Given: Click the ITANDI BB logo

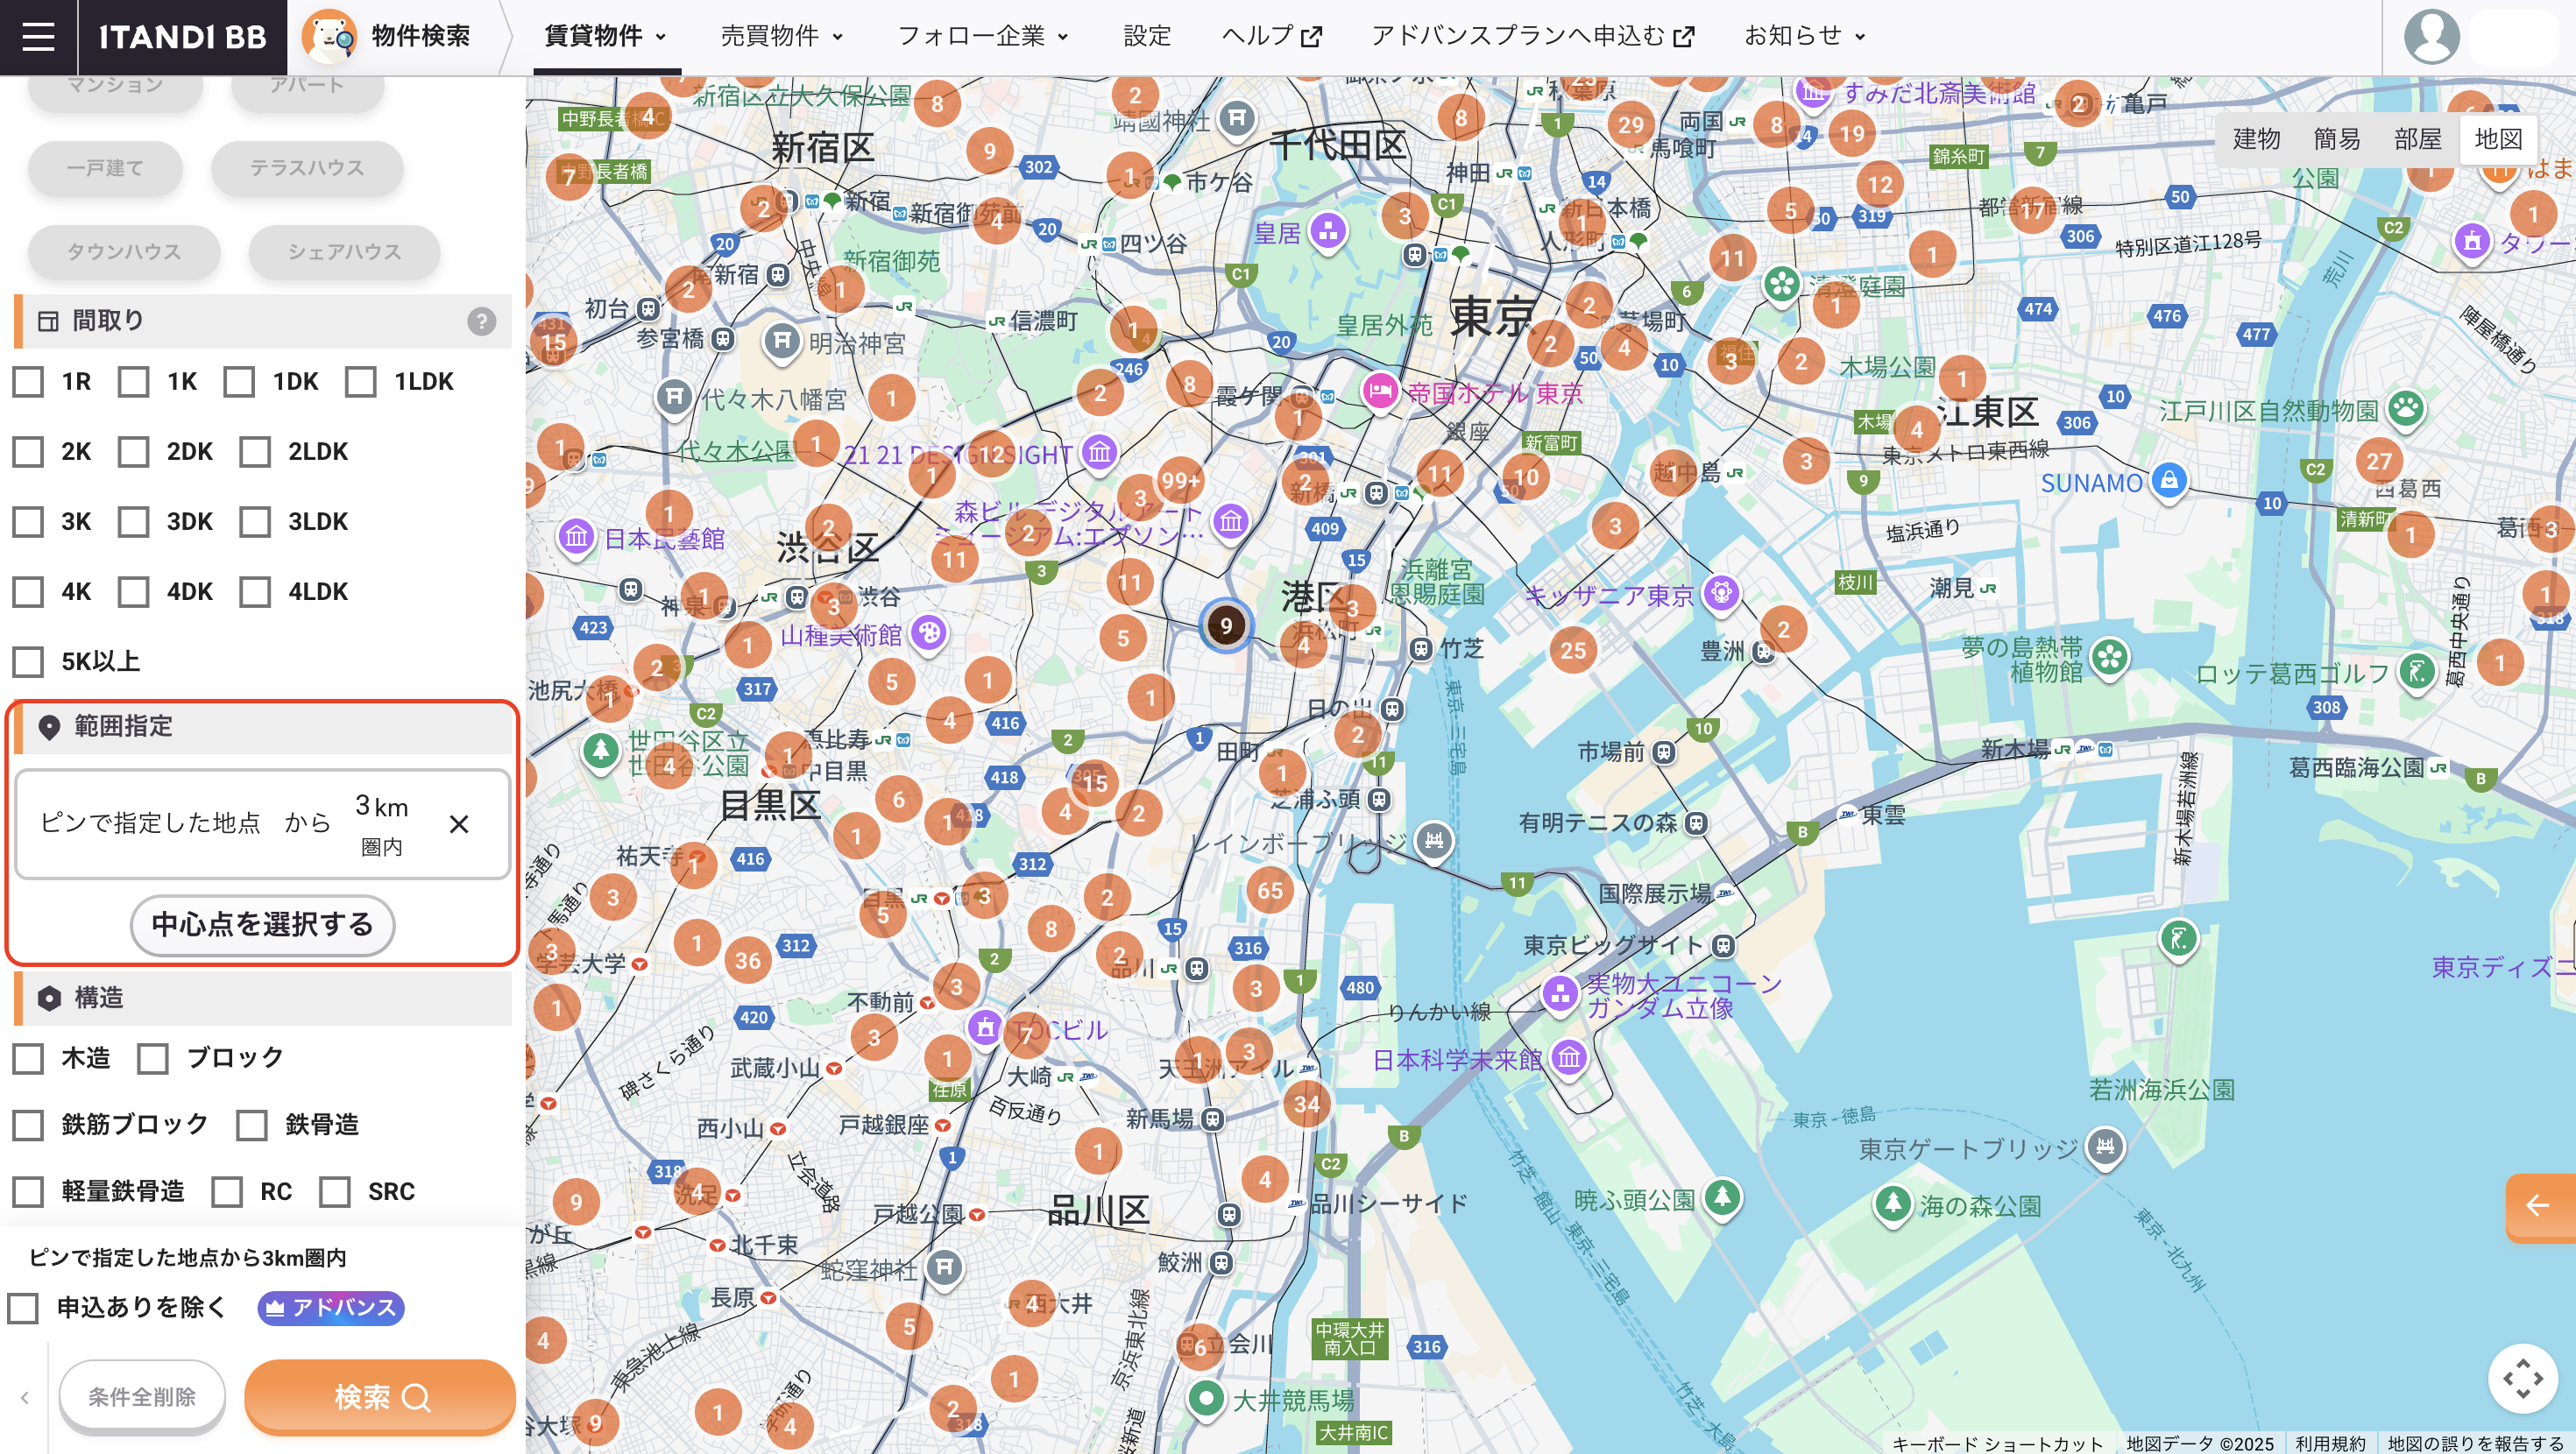Looking at the screenshot, I should coord(183,37).
